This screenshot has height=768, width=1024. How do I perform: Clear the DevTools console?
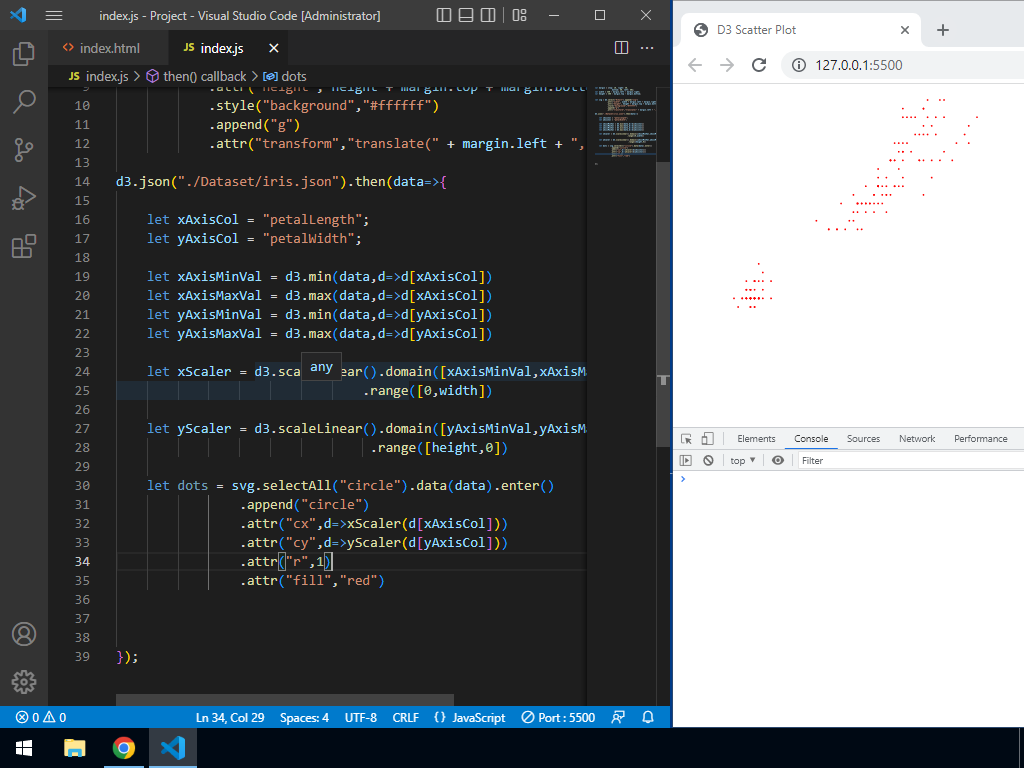coord(709,460)
